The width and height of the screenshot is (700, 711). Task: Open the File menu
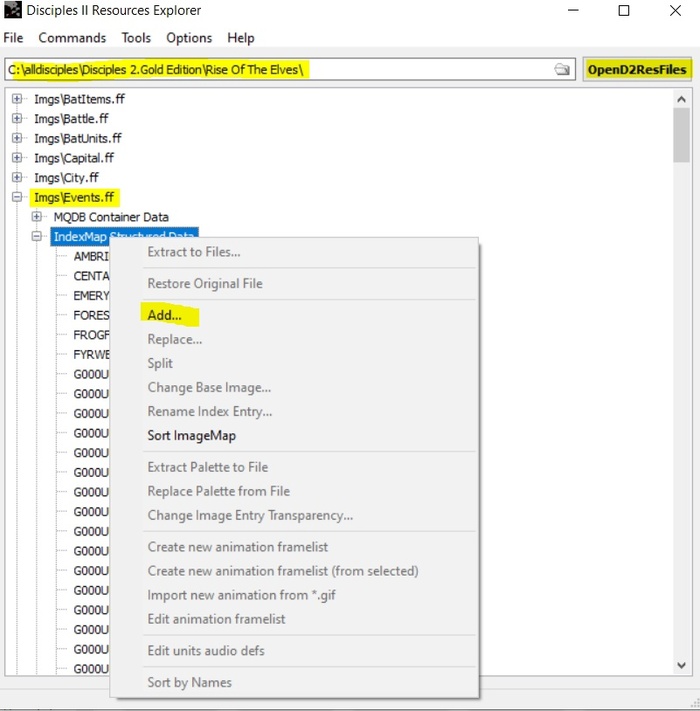pos(13,38)
